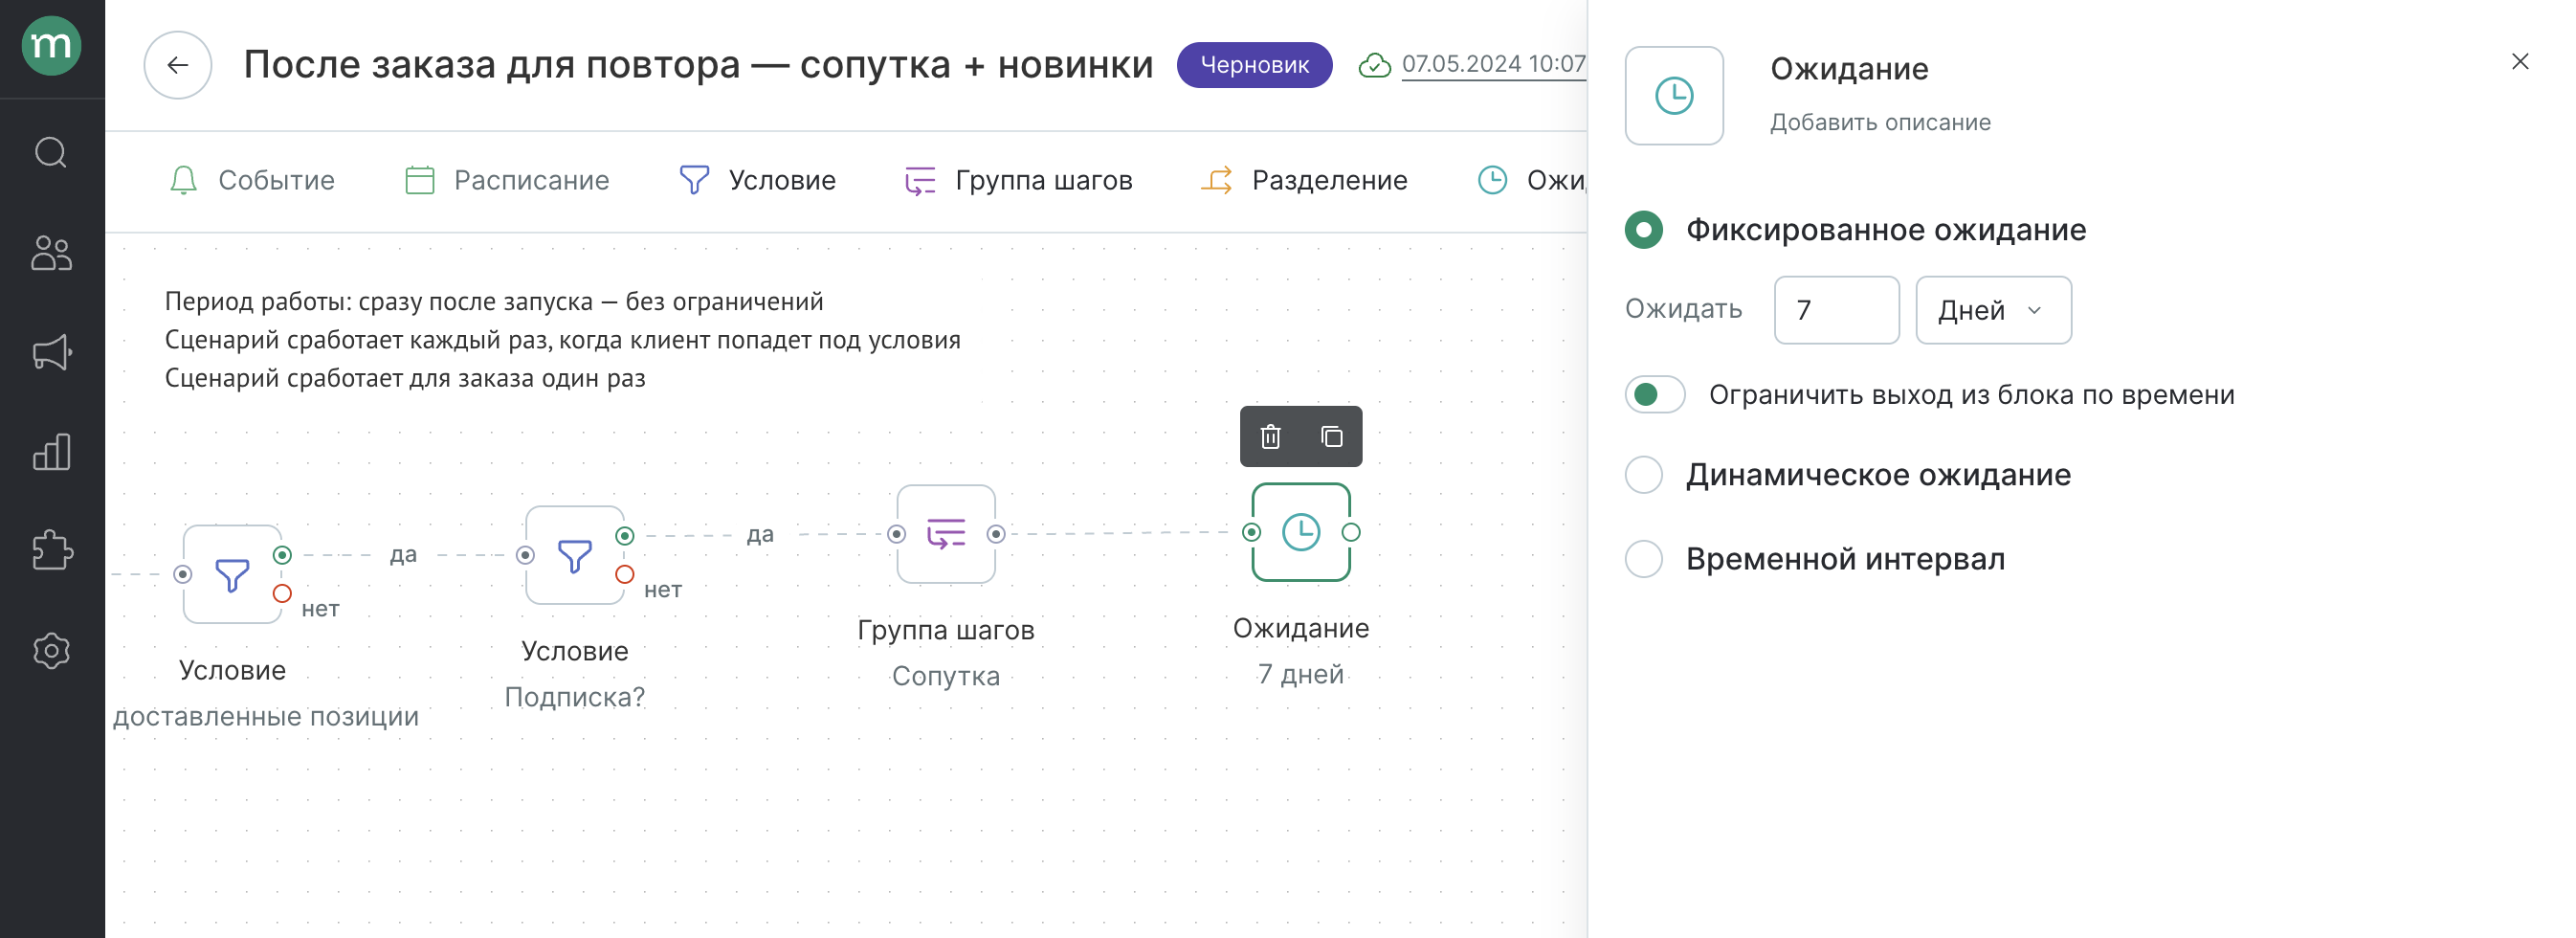Click the Ожидание panel title
This screenshot has width=2576, height=938.
pos(1849,69)
